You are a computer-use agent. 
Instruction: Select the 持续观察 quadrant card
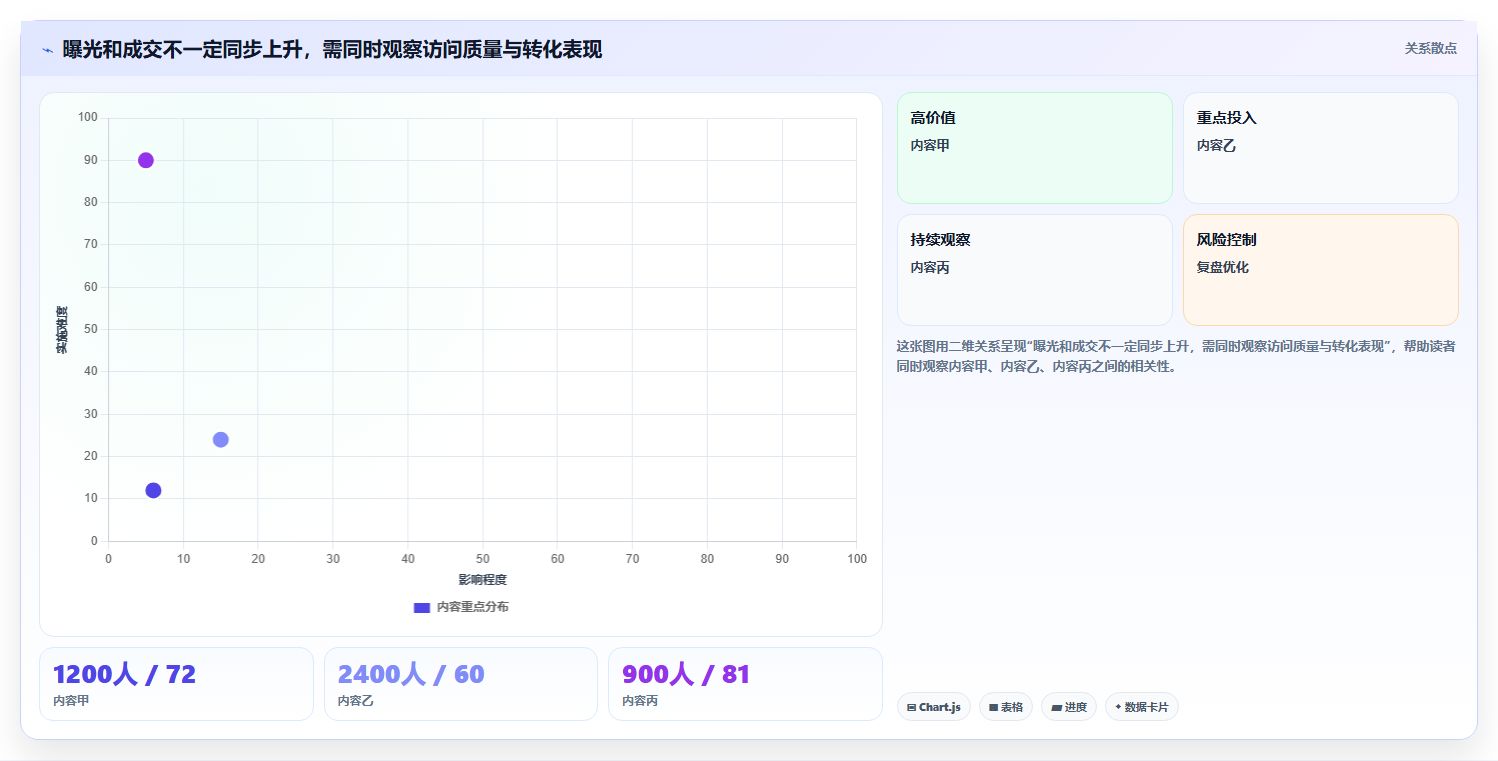(x=1034, y=270)
